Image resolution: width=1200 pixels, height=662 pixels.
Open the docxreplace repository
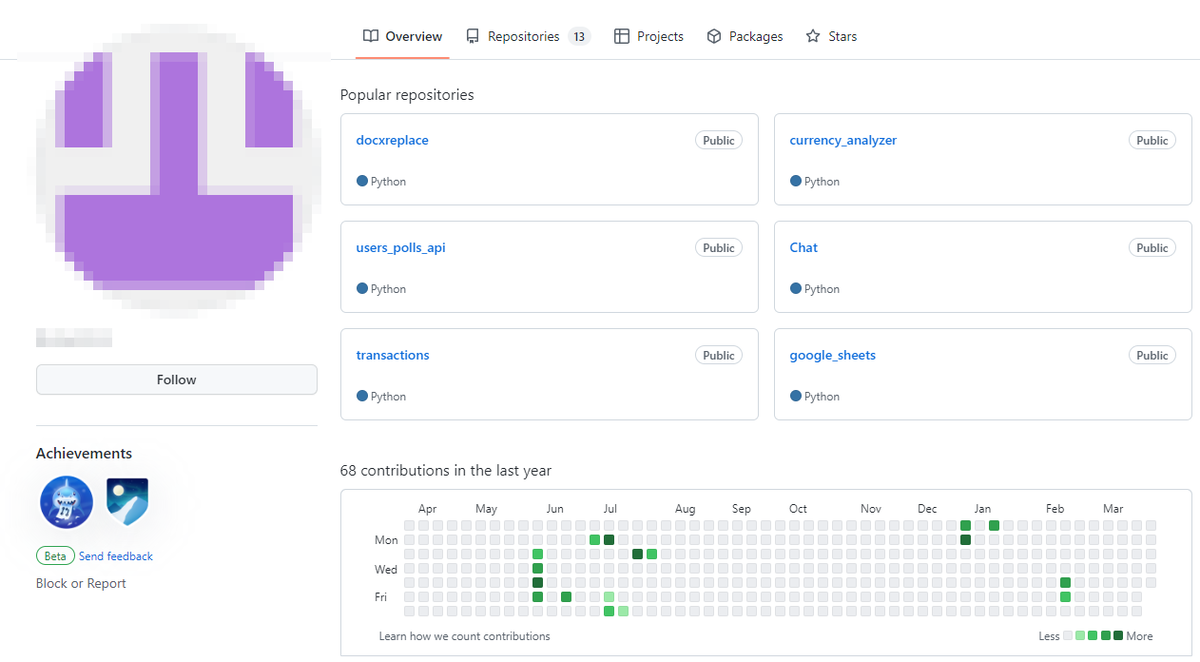(x=392, y=140)
